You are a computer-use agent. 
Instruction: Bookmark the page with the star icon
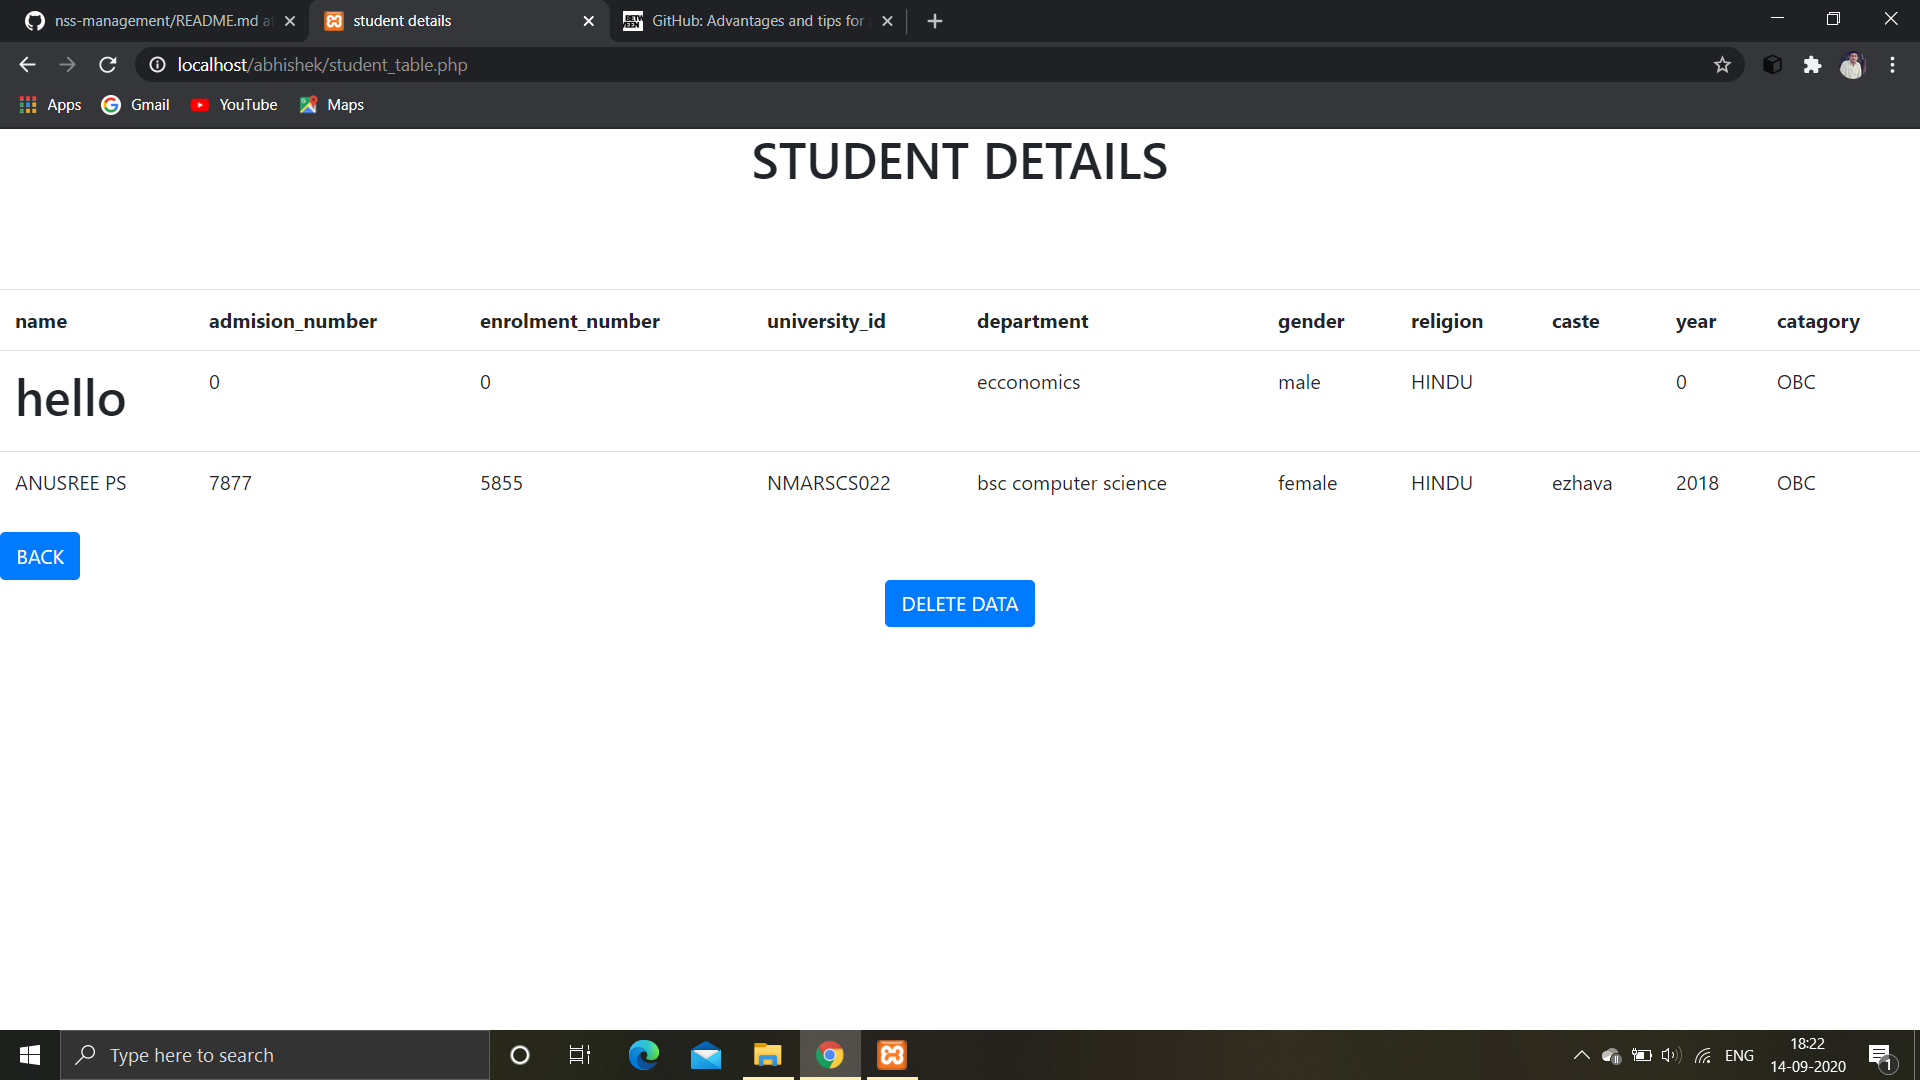(x=1723, y=64)
